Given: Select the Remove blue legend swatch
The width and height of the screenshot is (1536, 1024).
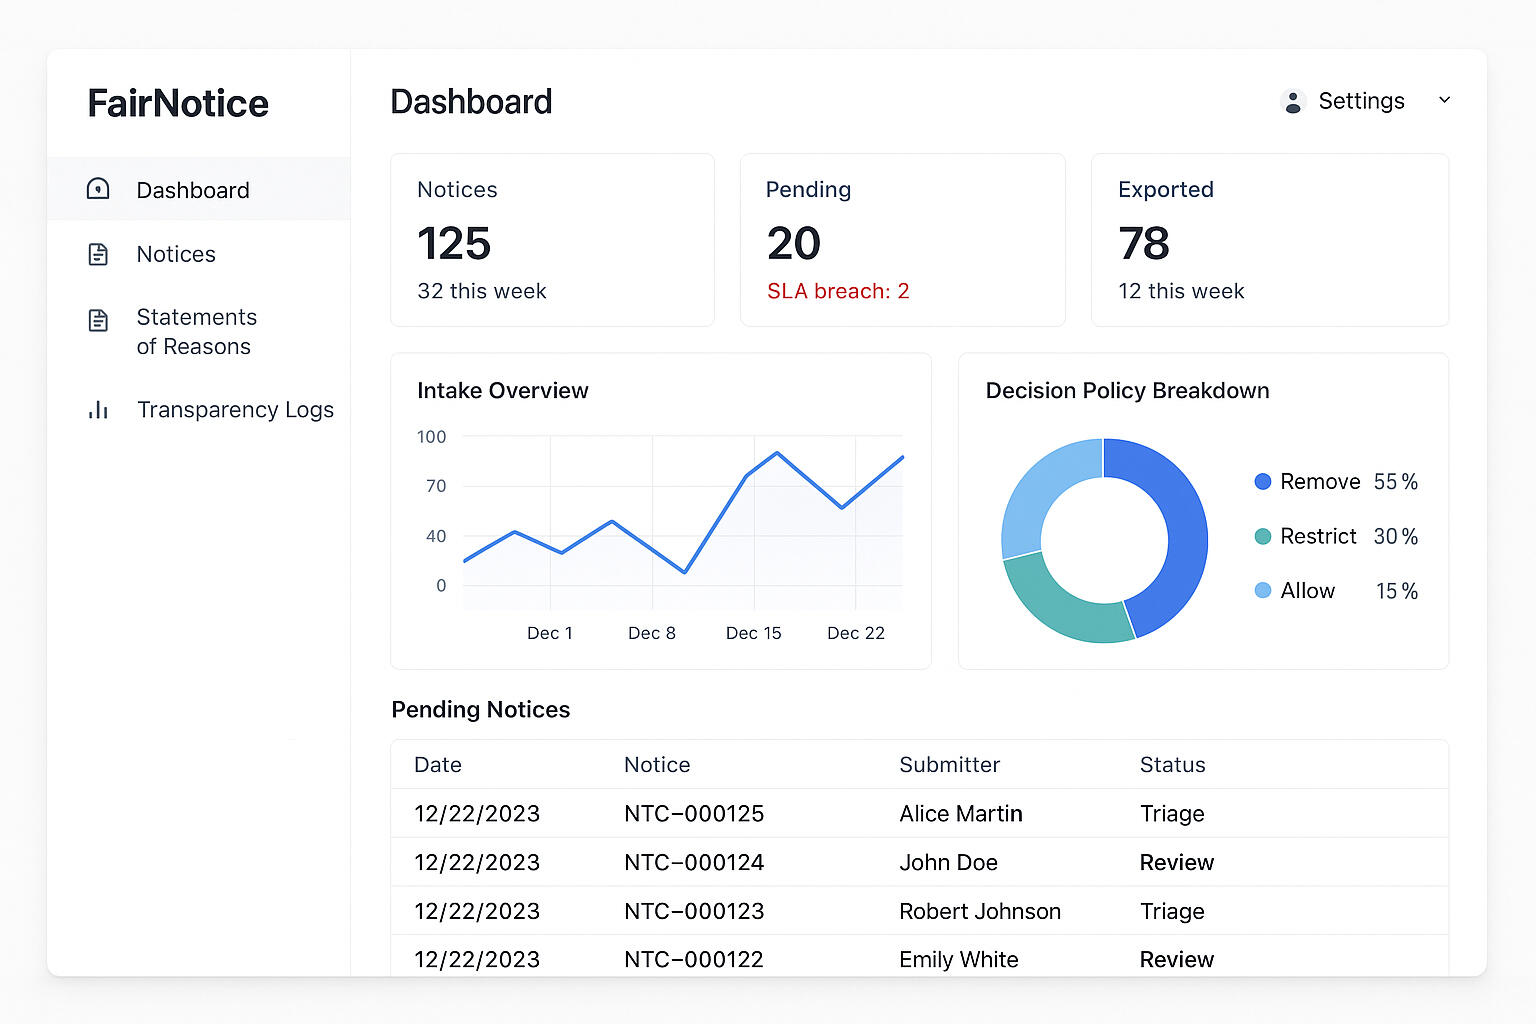Looking at the screenshot, I should point(1263,482).
